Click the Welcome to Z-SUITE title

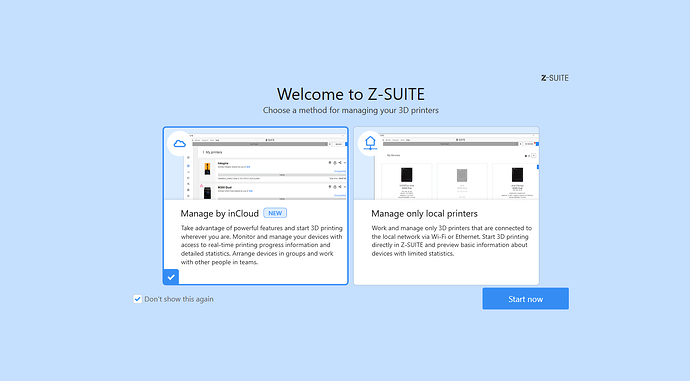click(x=351, y=94)
